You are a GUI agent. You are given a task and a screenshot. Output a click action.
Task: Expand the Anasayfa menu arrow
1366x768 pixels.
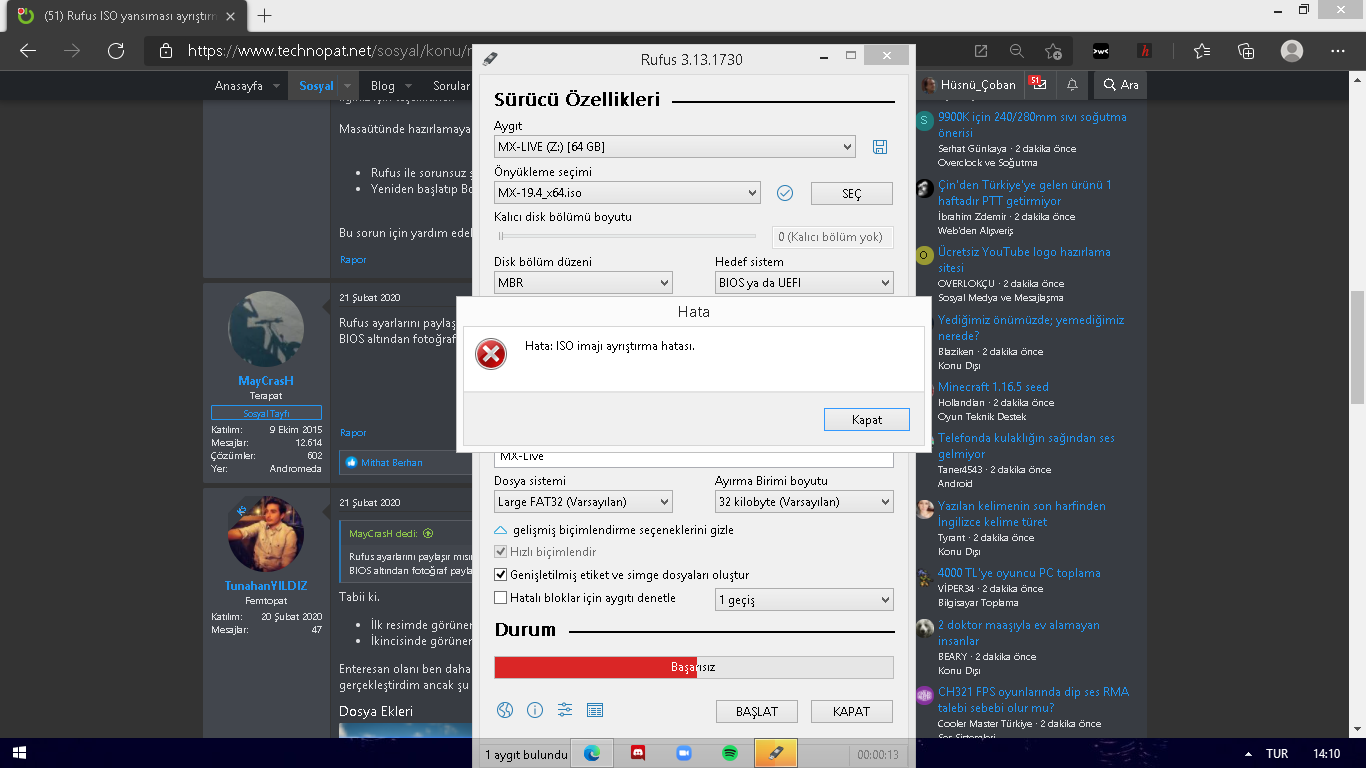275,86
